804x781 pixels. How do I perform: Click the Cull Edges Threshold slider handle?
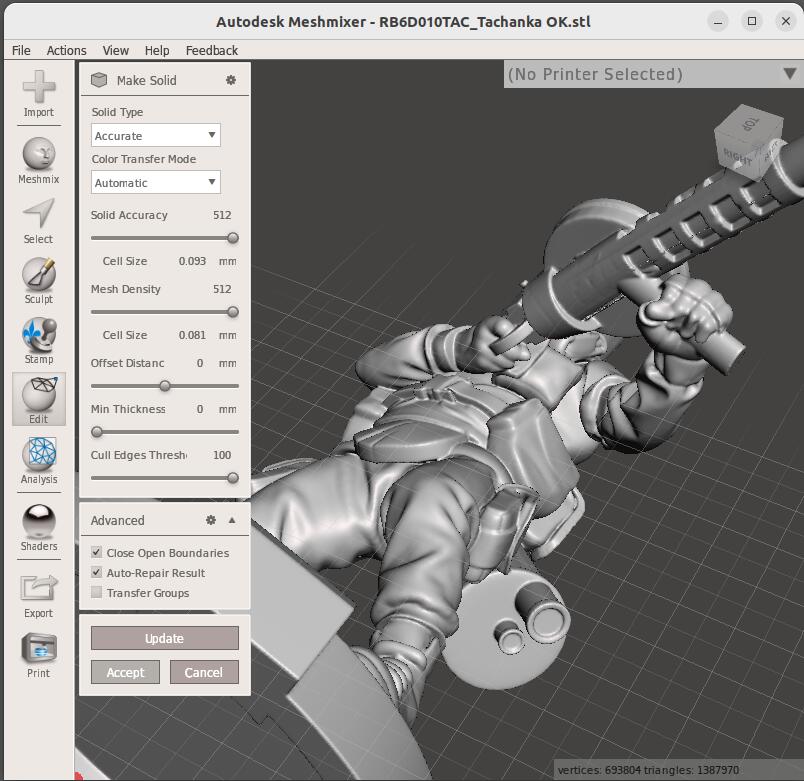tap(233, 478)
